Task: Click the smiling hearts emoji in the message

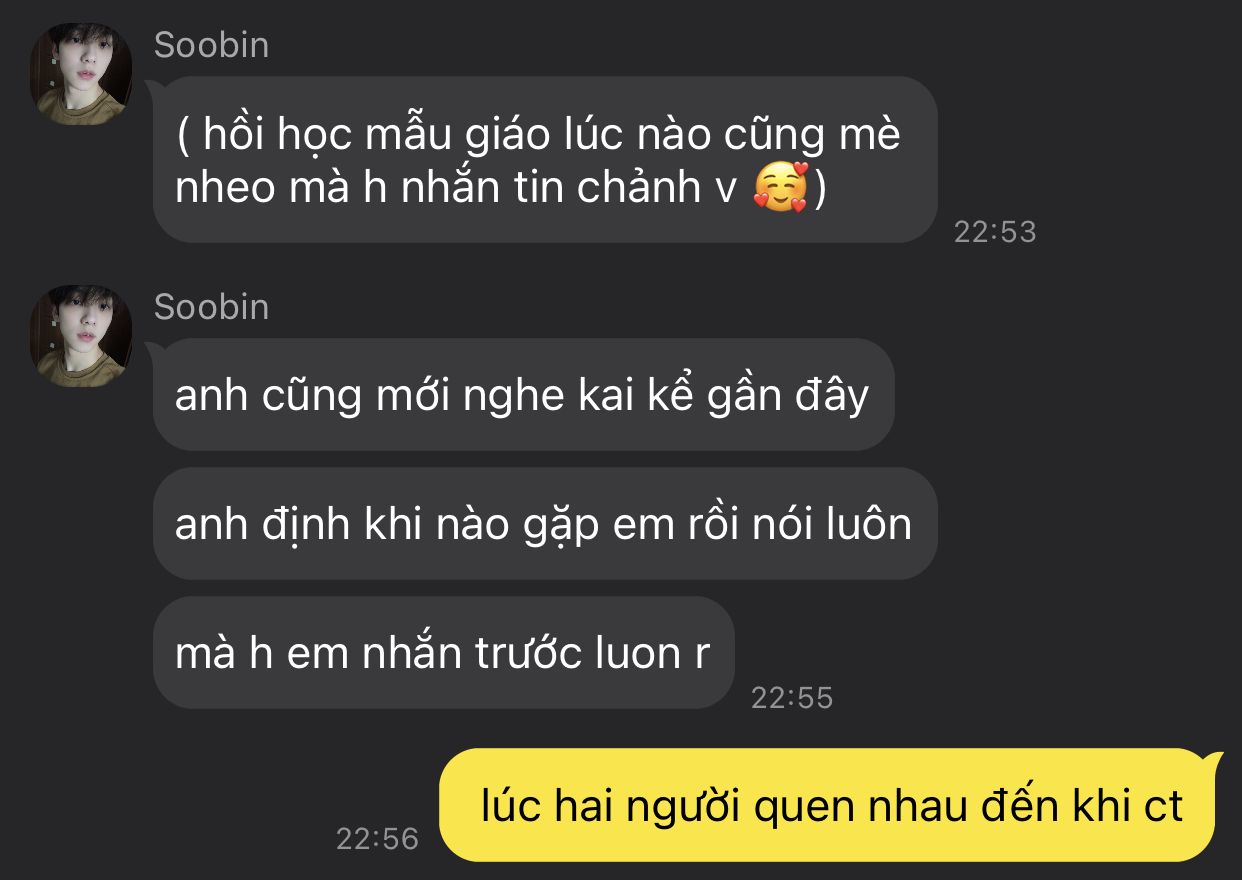Action: (780, 188)
